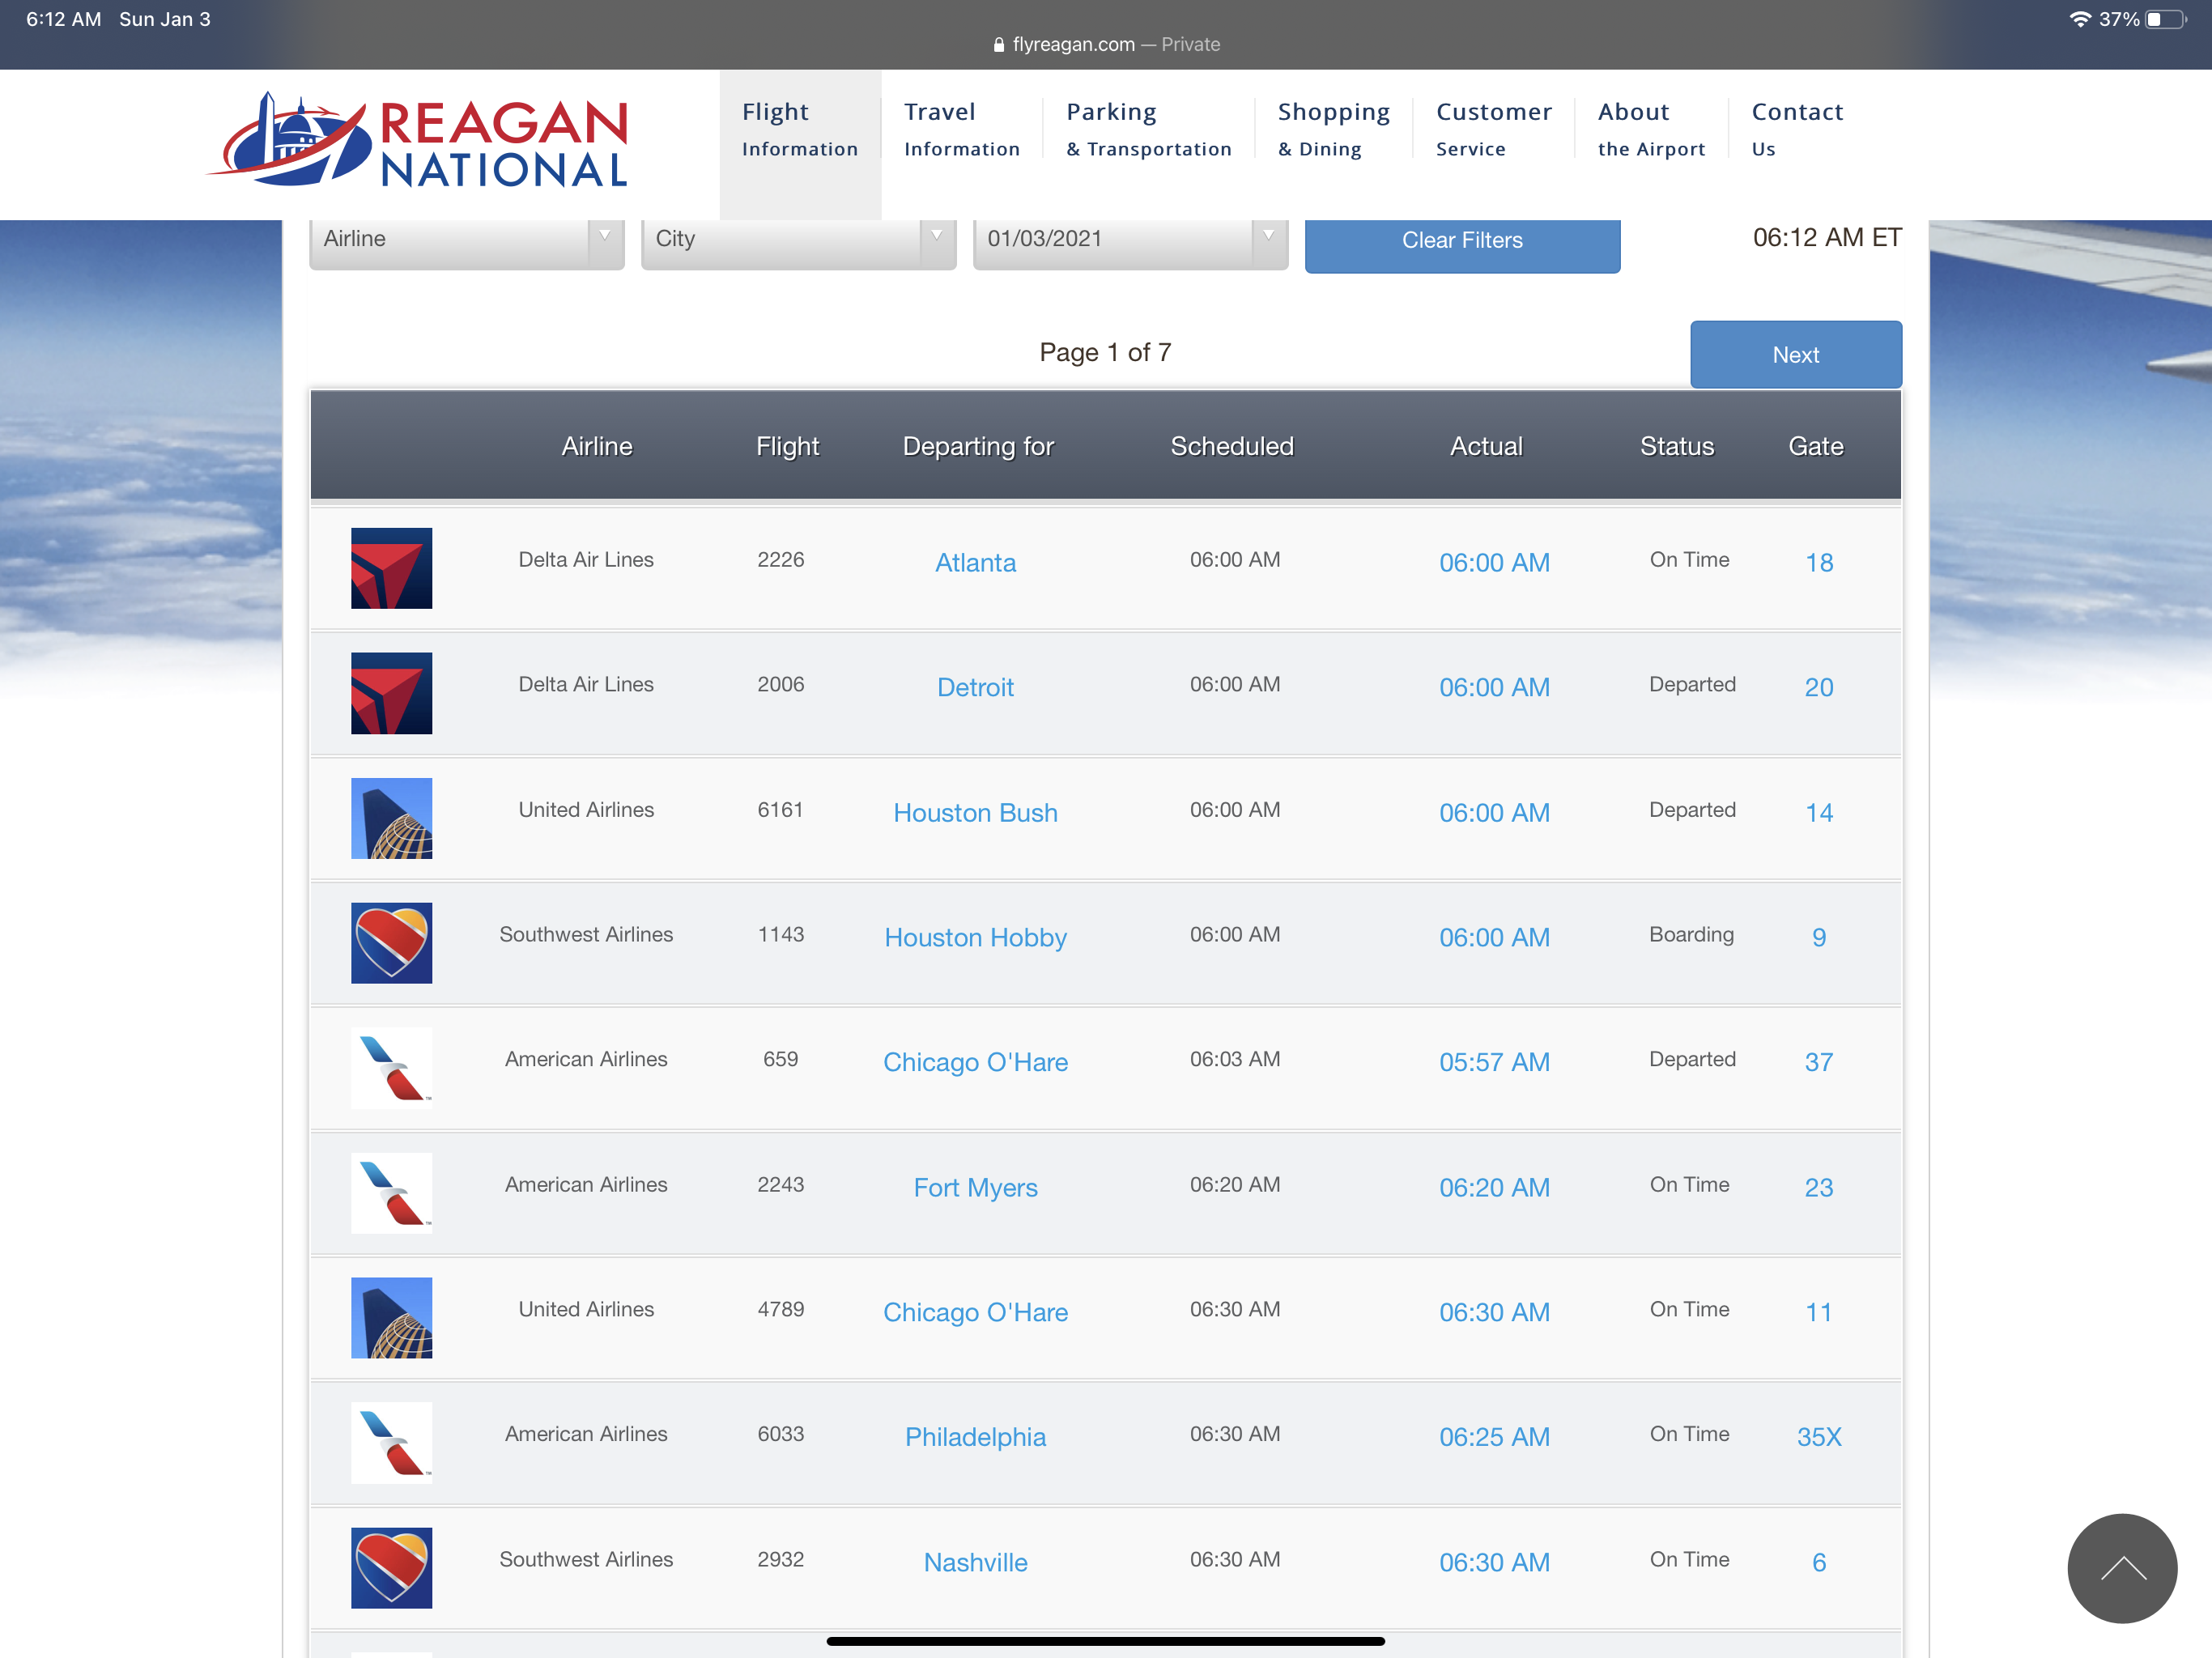Click the United logo for flight 4789
This screenshot has height=1658, width=2212.
coord(391,1318)
